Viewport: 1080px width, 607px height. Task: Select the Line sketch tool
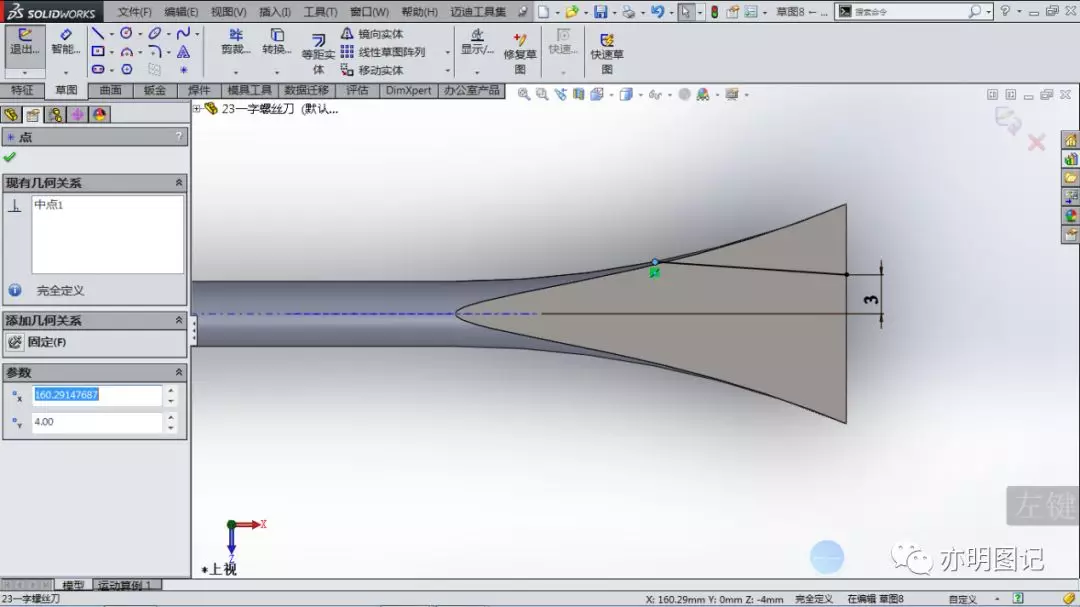pos(98,33)
